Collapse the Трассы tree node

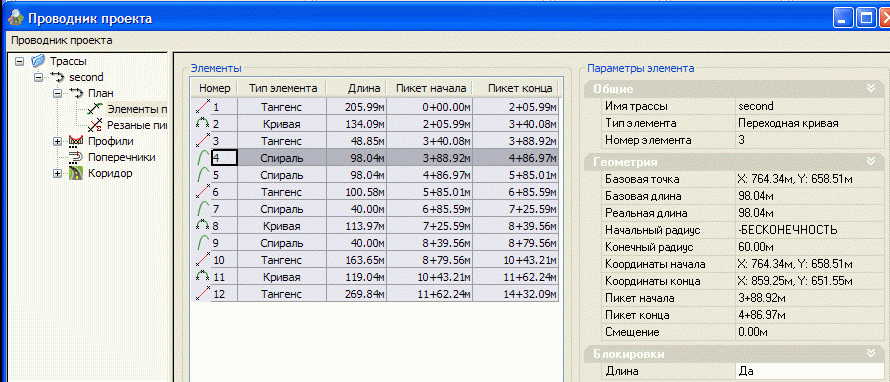(20, 60)
